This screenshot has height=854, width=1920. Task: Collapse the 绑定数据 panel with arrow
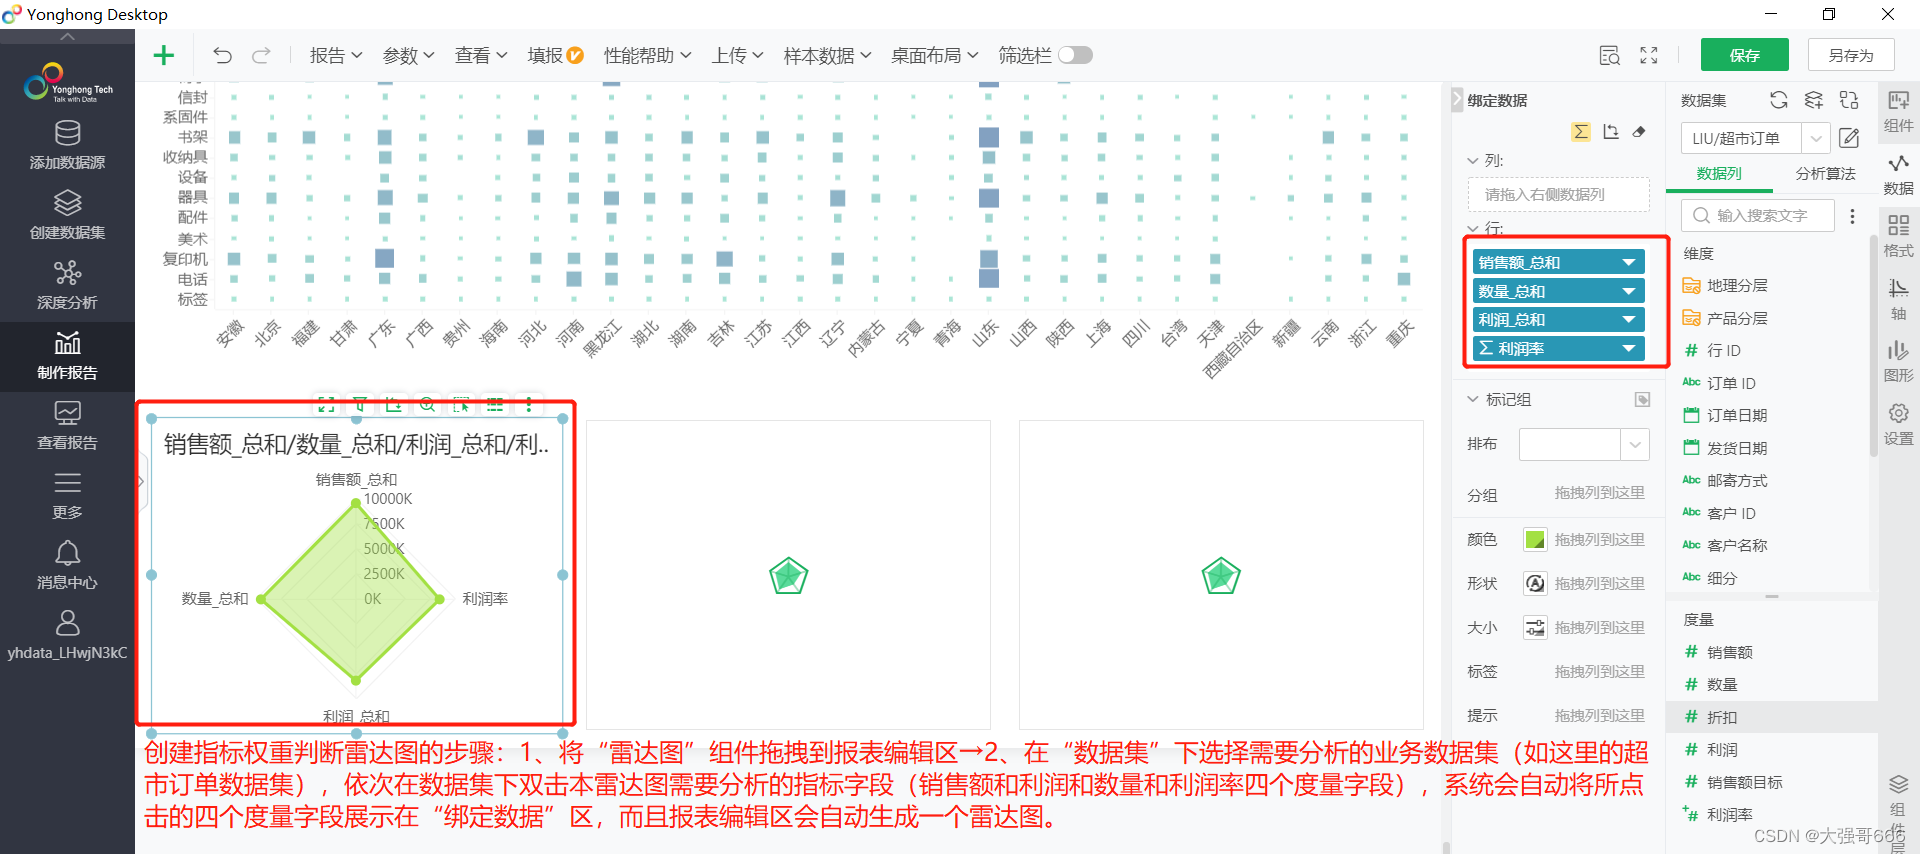(x=1456, y=100)
